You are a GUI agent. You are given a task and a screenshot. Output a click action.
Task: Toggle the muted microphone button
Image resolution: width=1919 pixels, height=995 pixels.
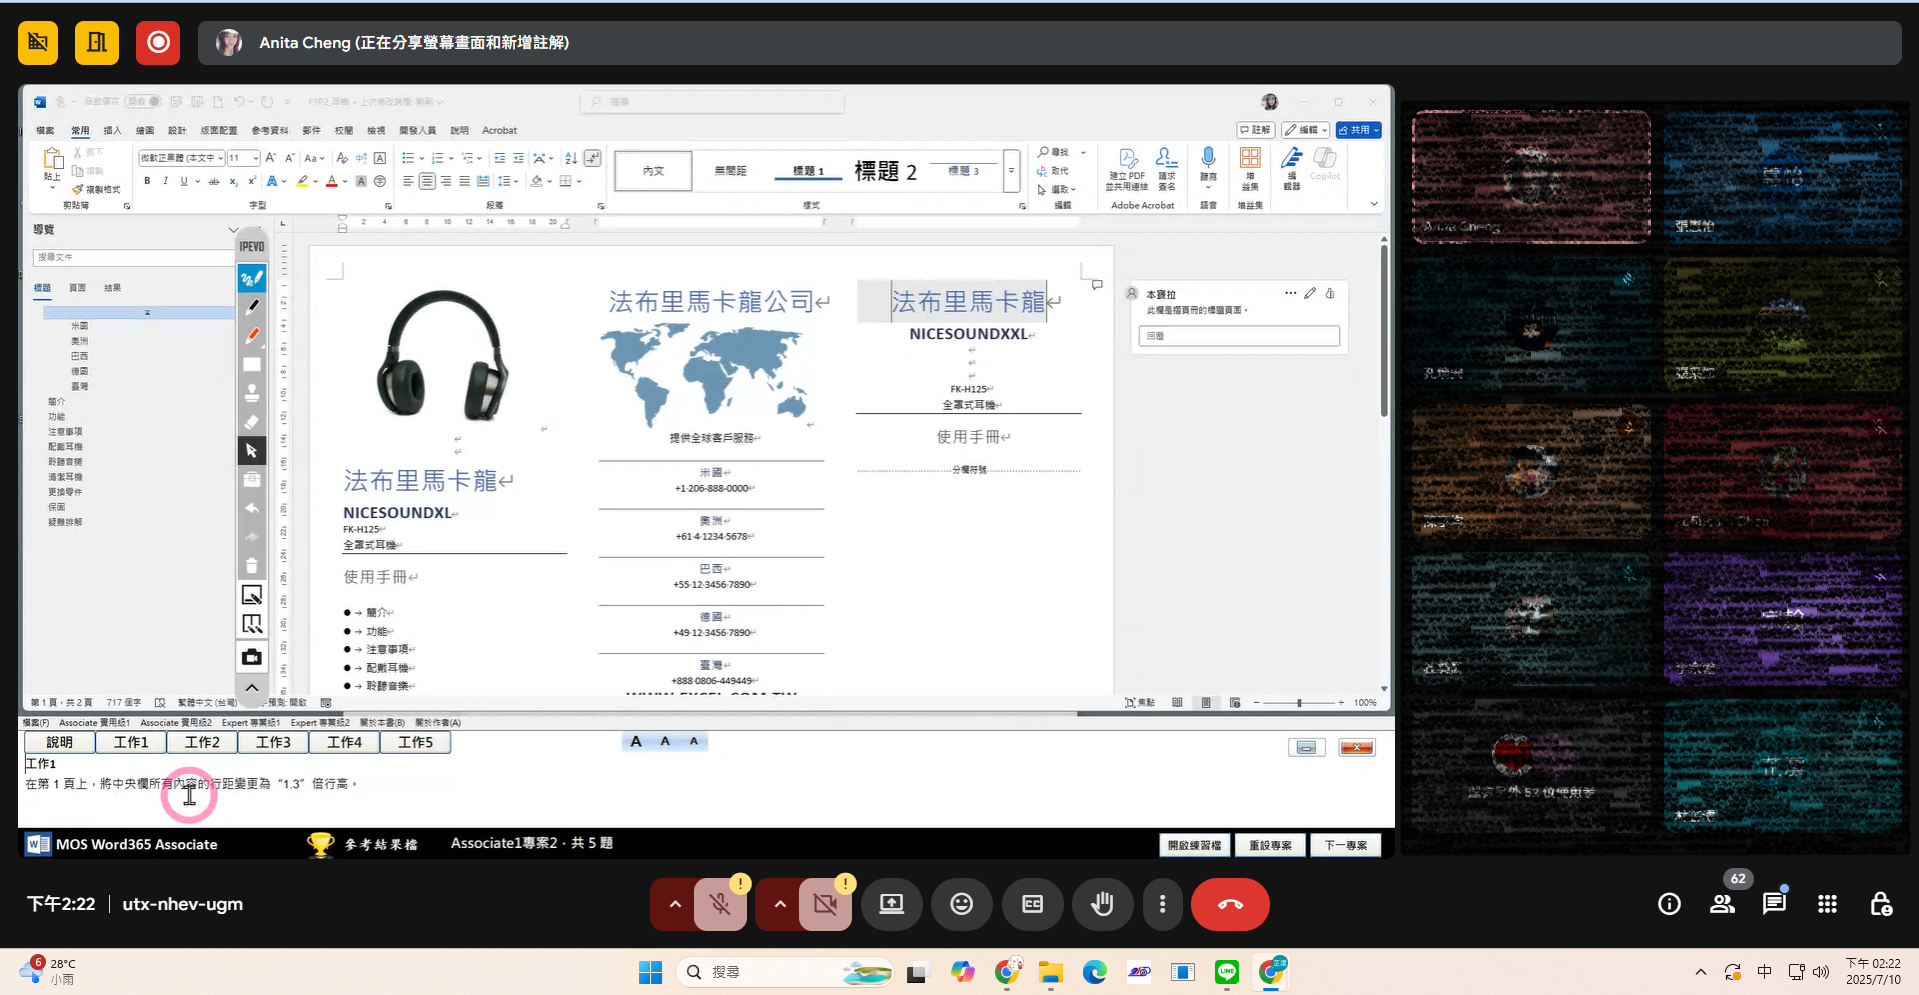pos(720,904)
